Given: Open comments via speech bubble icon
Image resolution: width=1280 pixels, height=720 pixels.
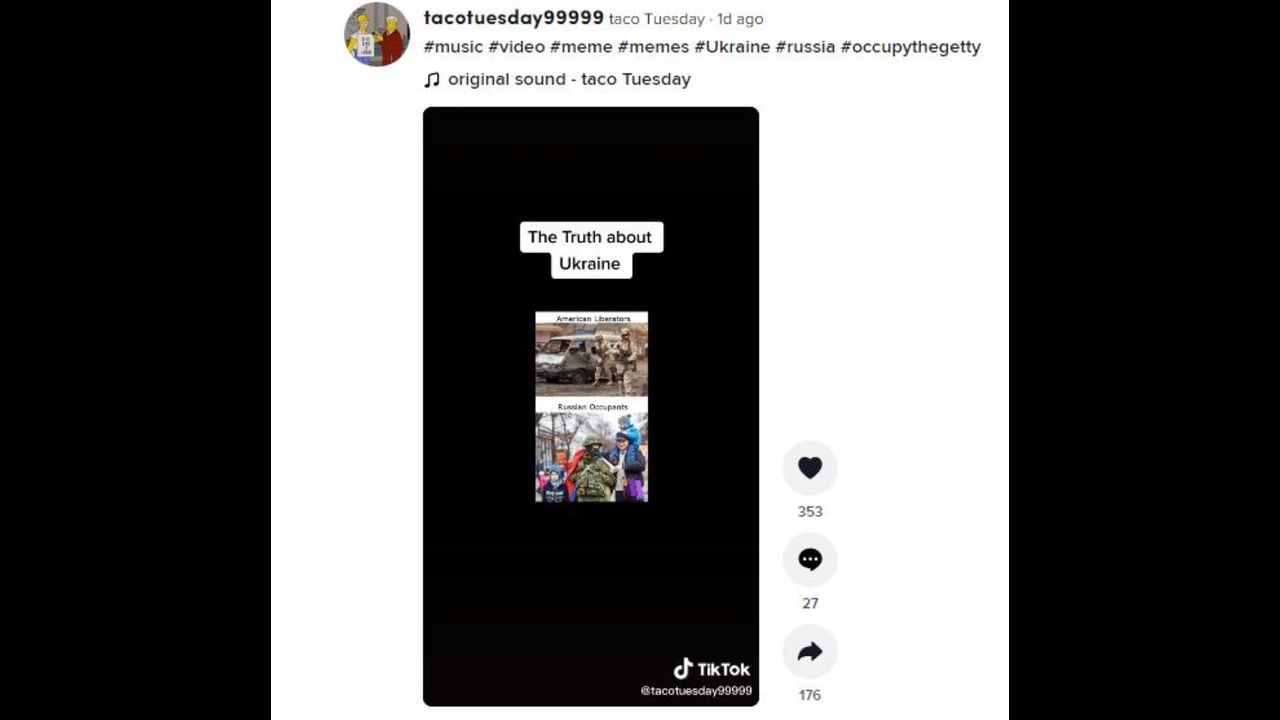Looking at the screenshot, I should (810, 560).
